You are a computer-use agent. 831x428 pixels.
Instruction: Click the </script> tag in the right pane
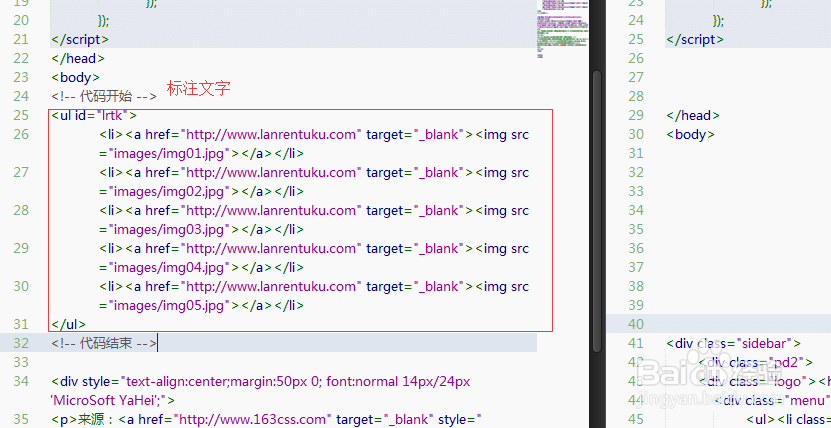point(695,39)
